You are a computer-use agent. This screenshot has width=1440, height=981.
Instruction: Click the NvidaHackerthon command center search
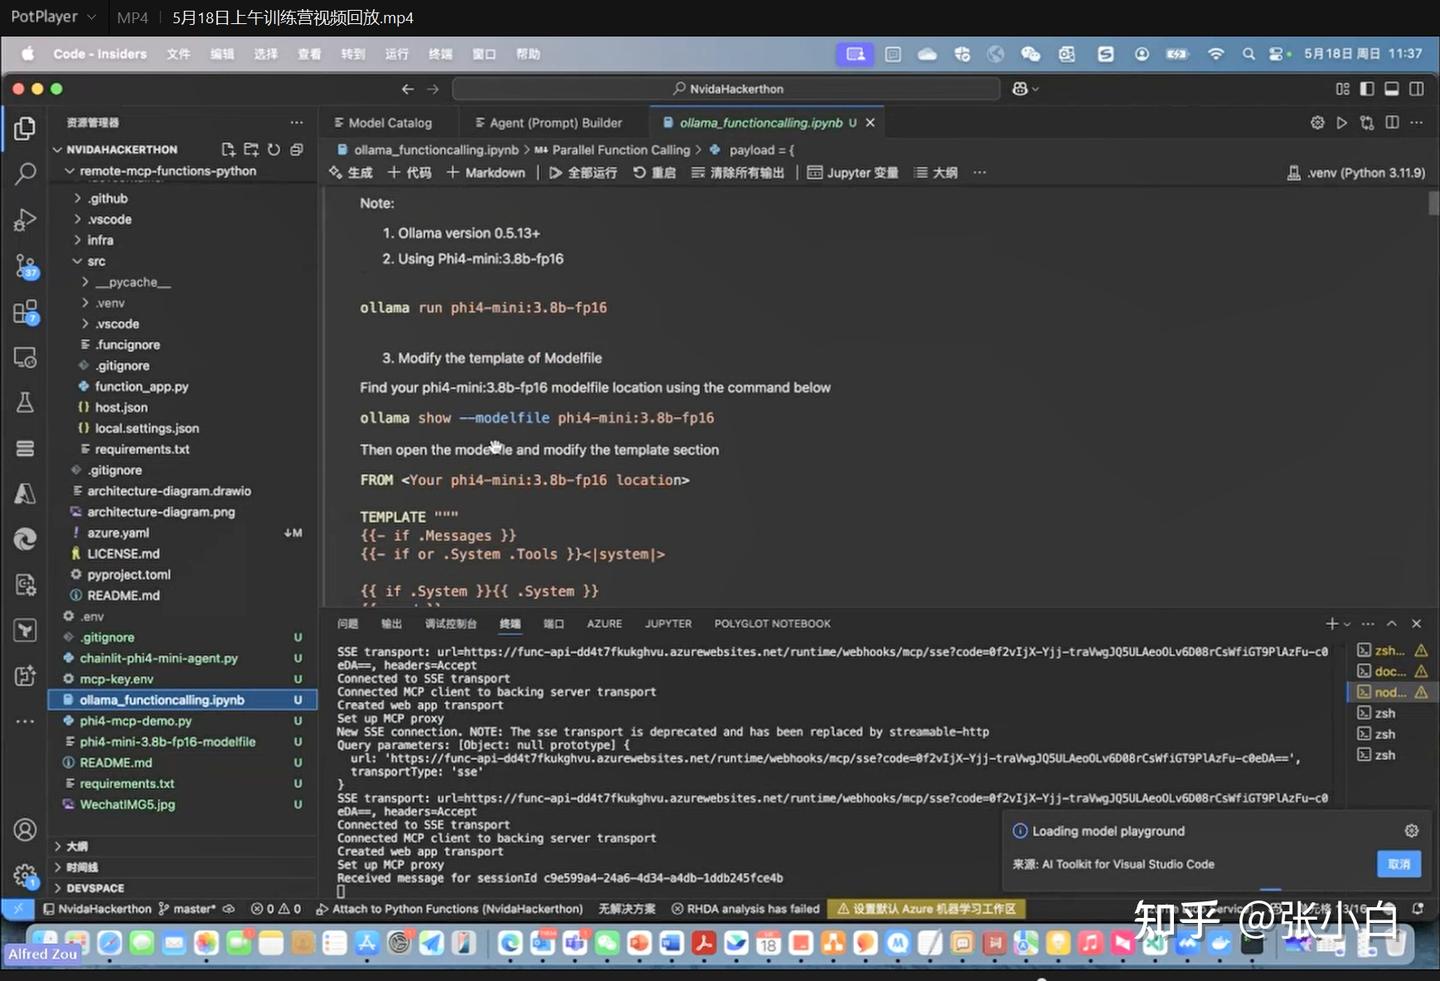727,89
